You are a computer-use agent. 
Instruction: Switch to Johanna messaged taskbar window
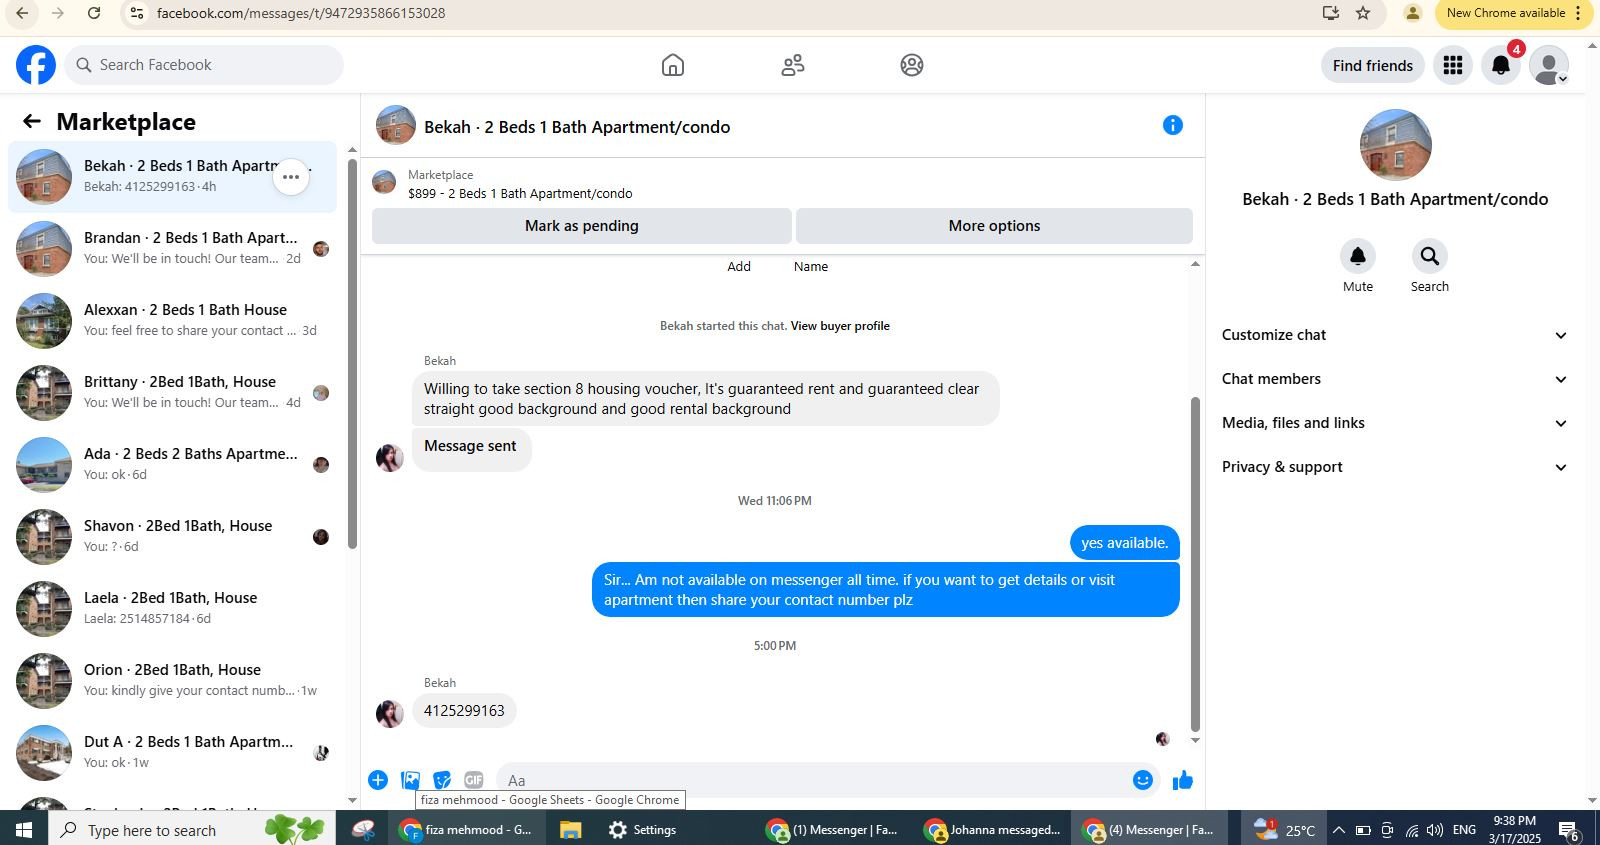tap(993, 830)
